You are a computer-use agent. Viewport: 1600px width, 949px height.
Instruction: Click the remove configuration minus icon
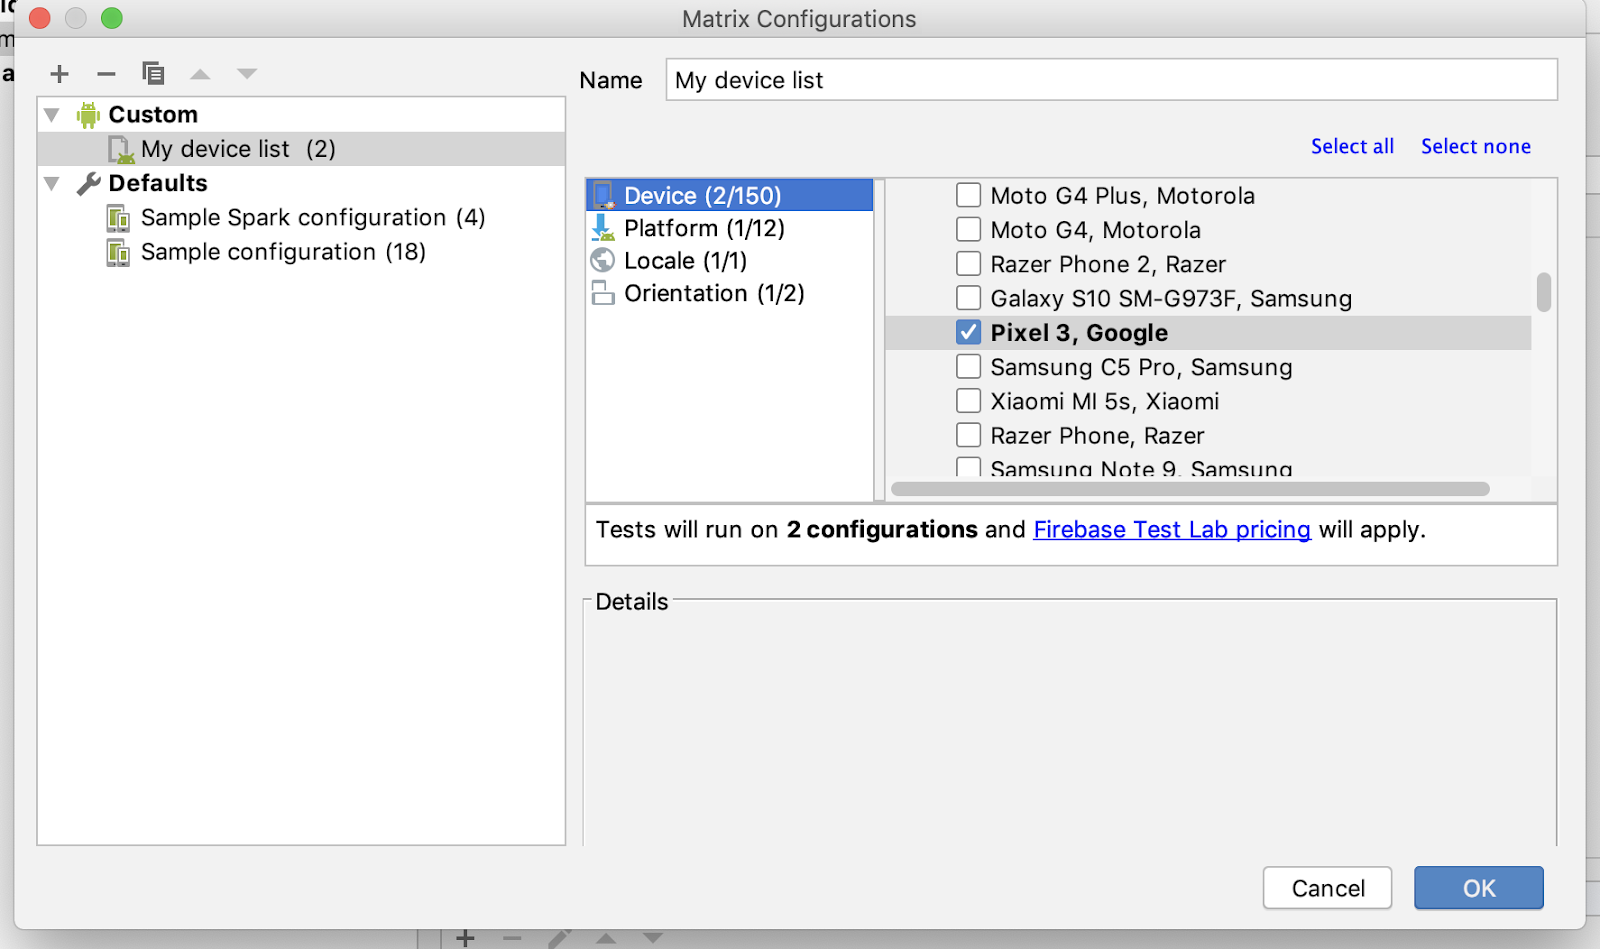coord(106,74)
